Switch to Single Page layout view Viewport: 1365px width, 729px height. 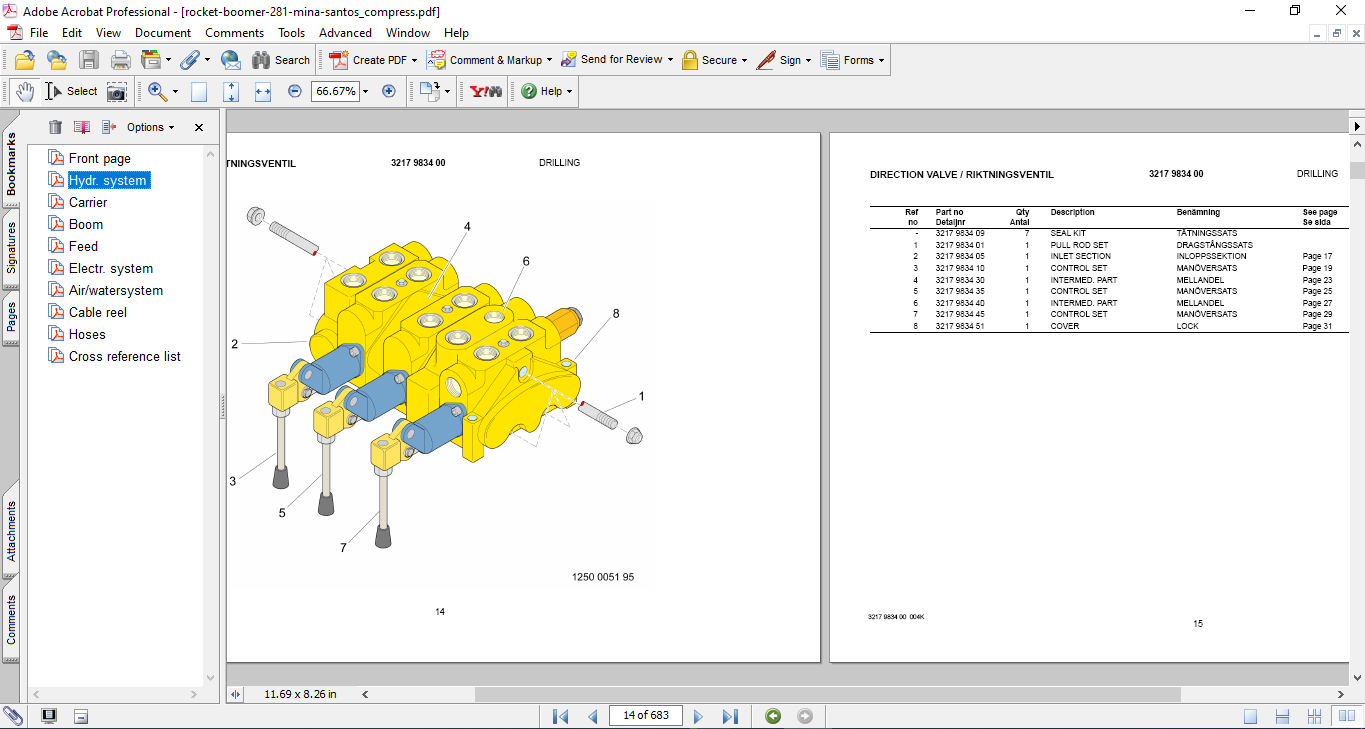[x=1251, y=716]
